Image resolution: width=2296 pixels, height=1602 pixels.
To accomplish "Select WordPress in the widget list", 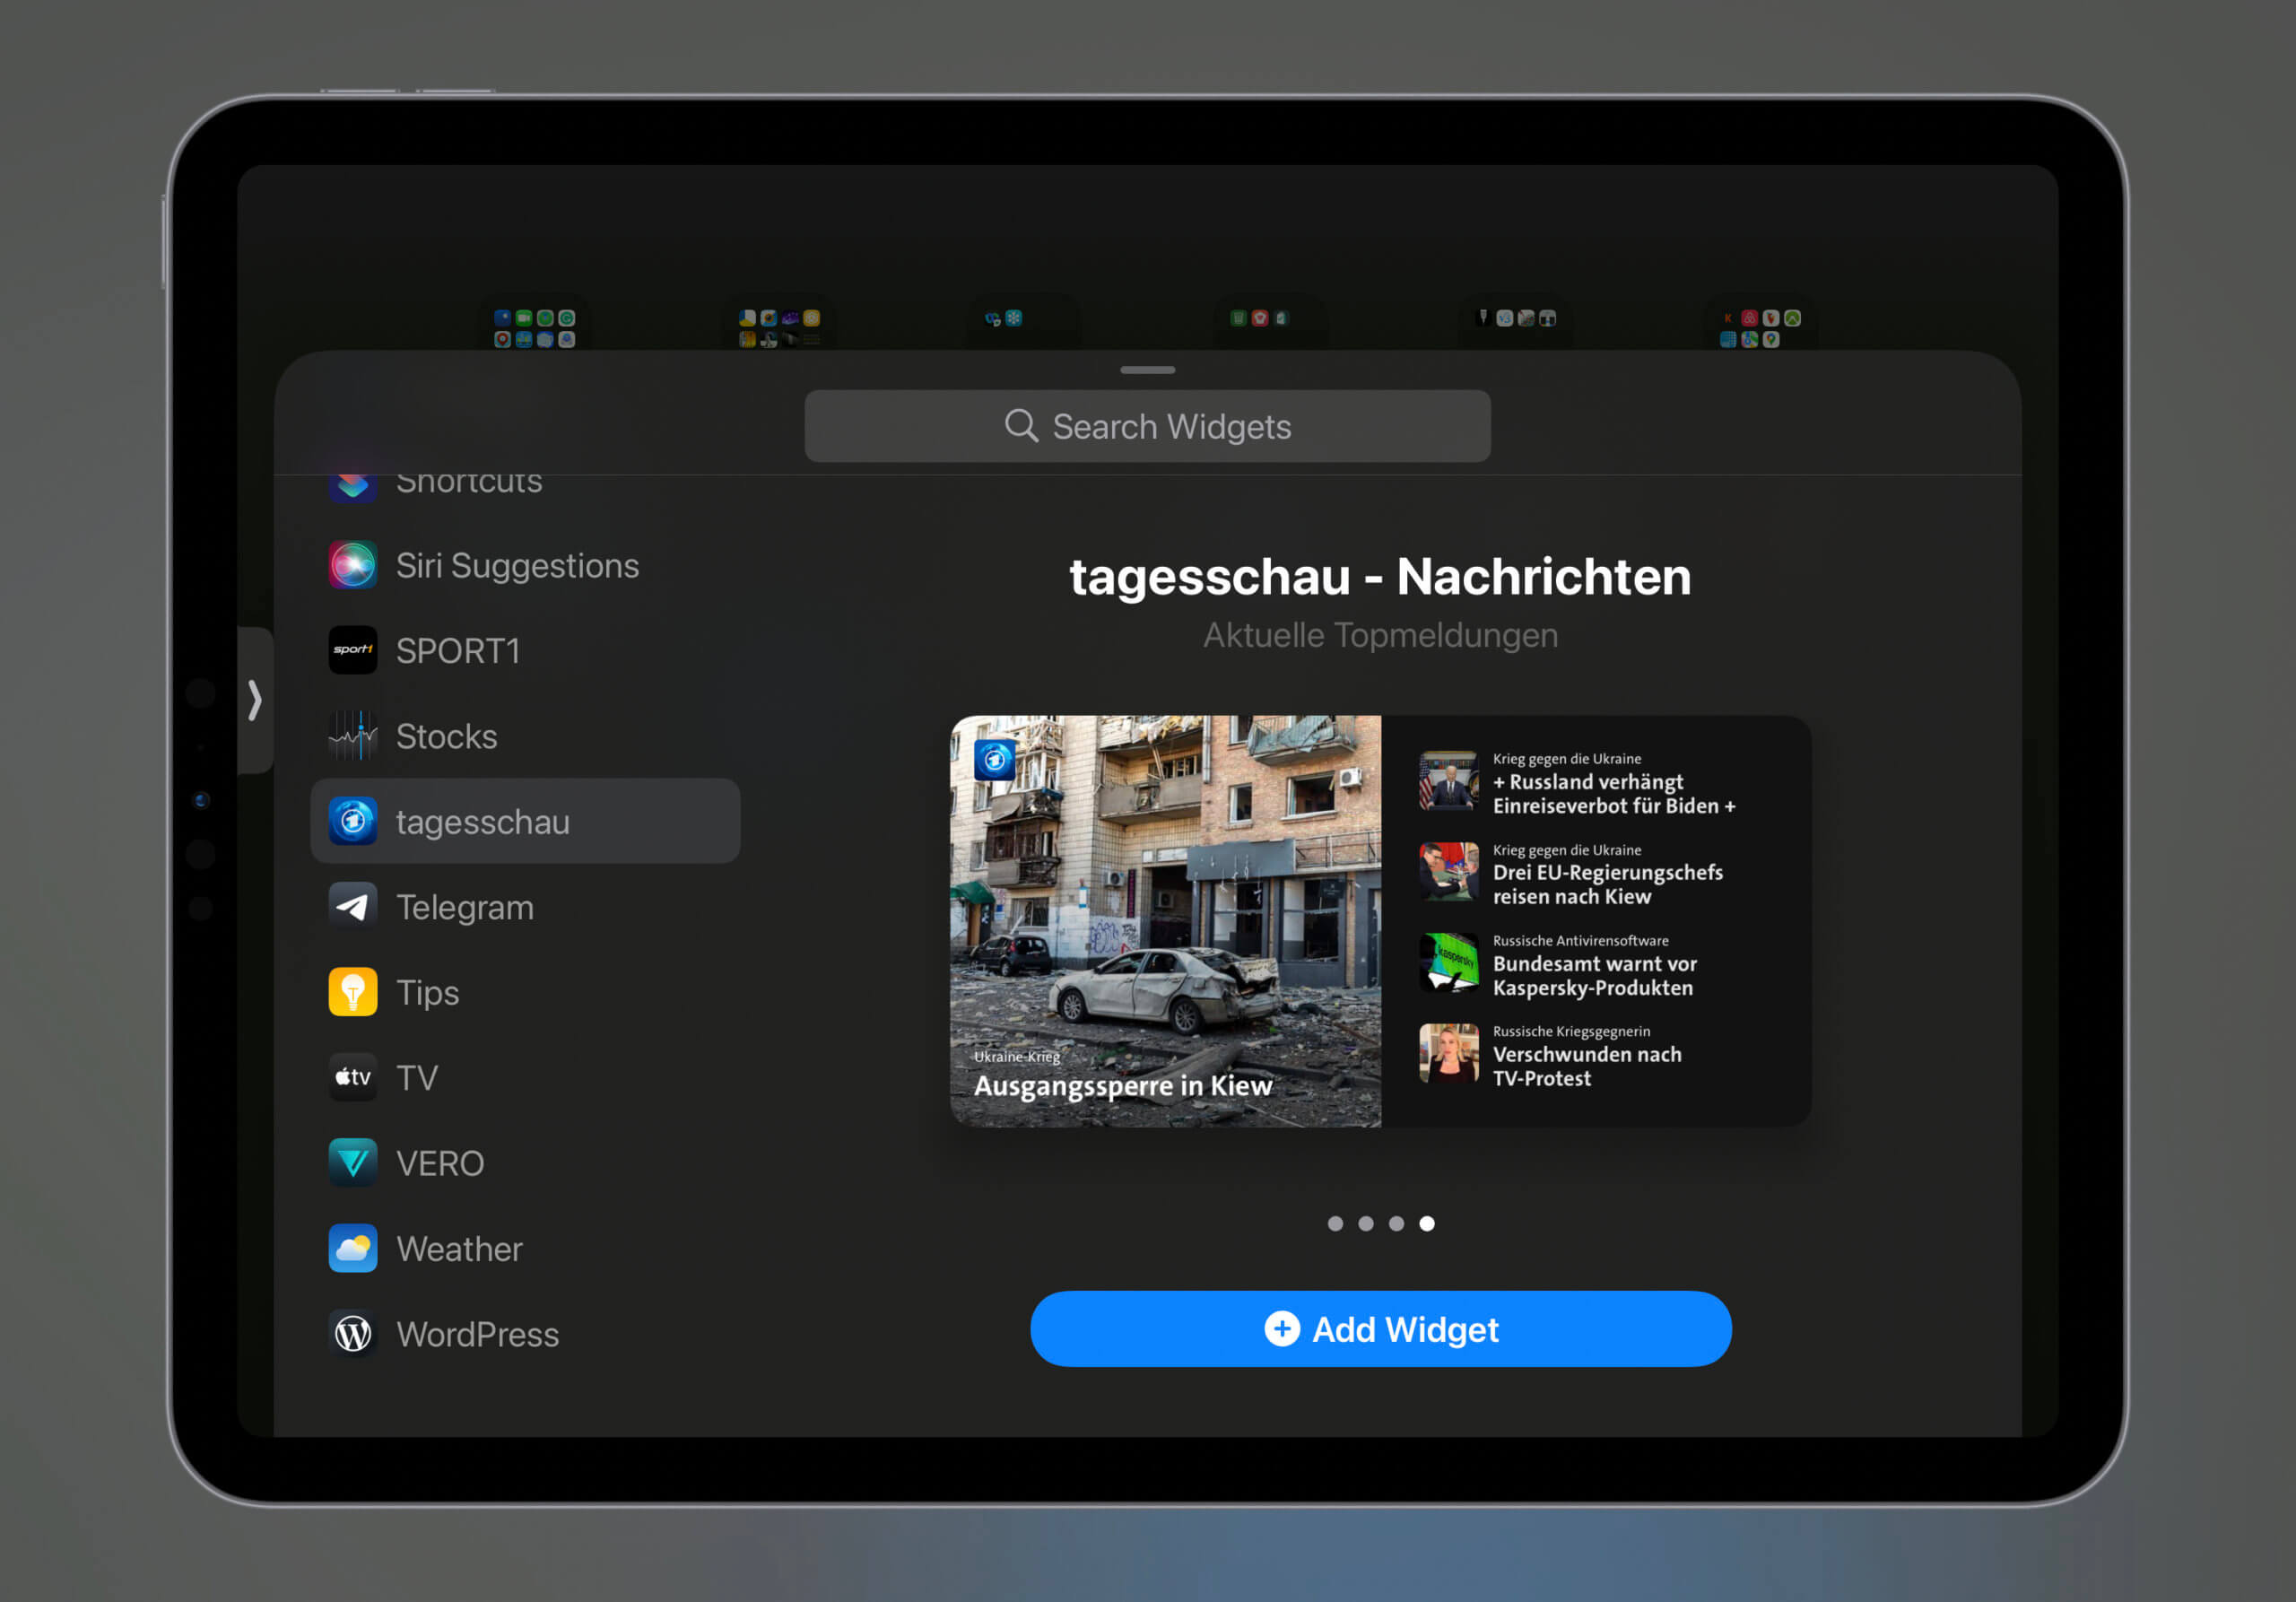I will tap(525, 1334).
